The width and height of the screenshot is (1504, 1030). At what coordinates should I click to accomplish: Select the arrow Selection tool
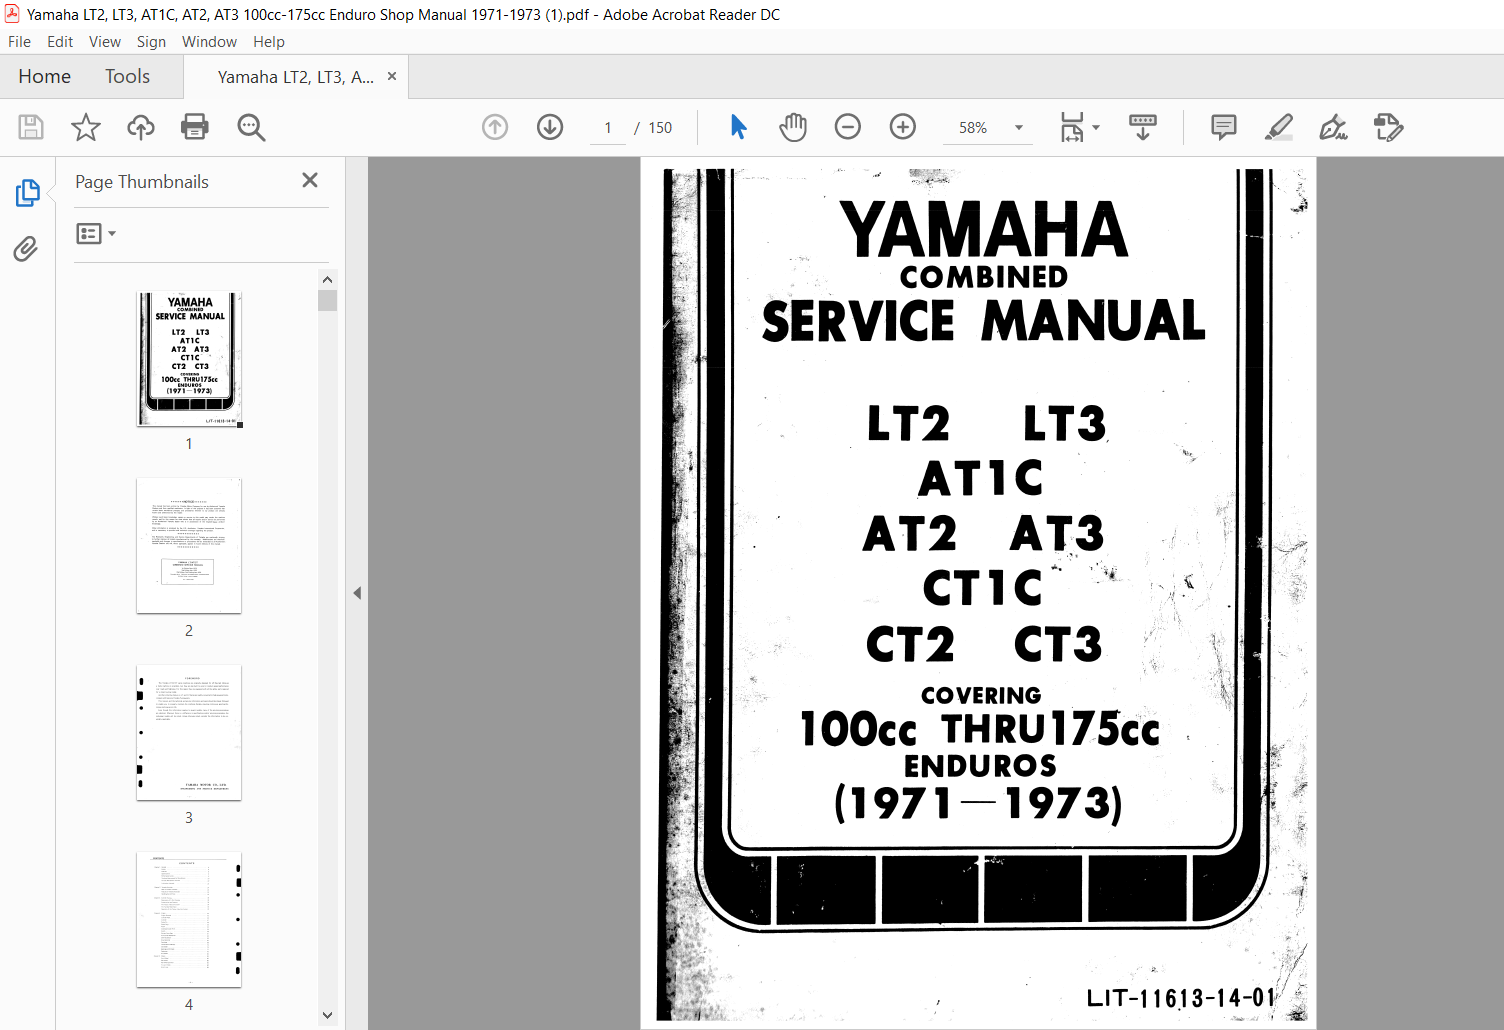pyautogui.click(x=738, y=127)
